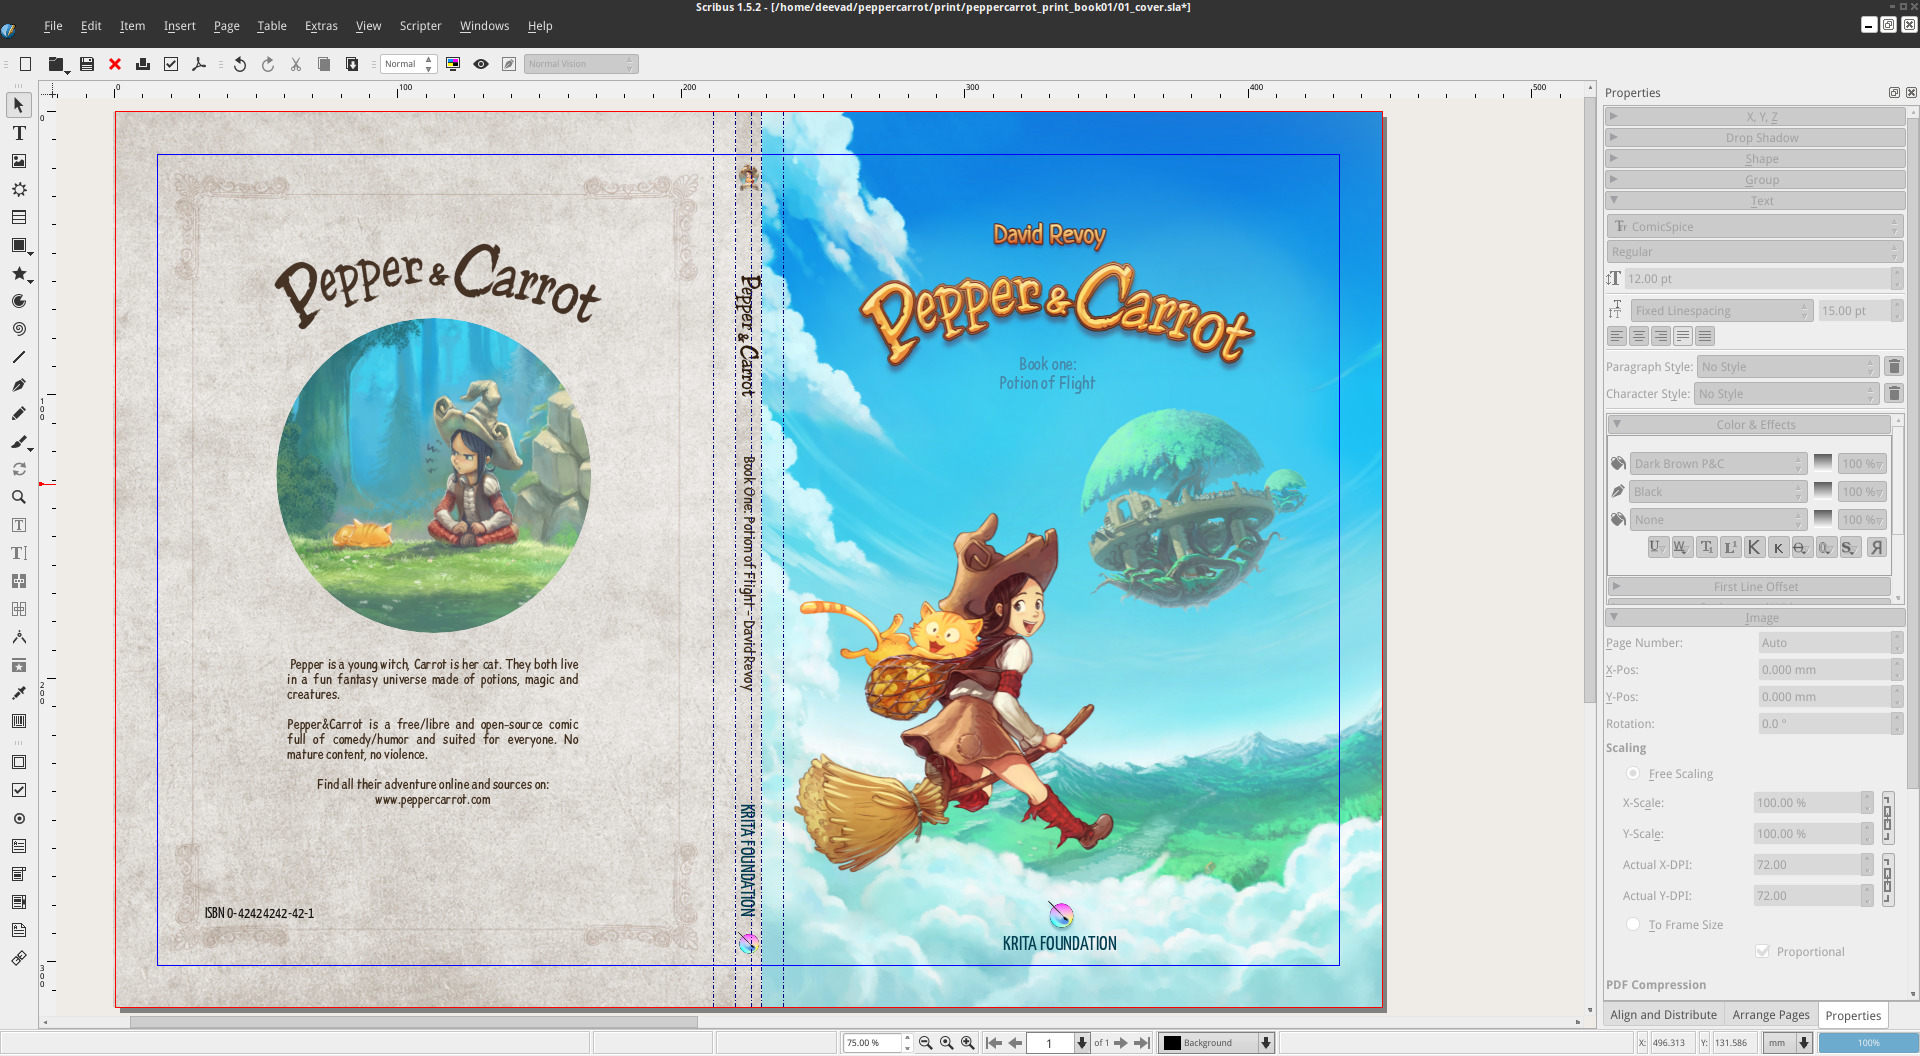Expand the X, Y, Z section
The height and width of the screenshot is (1056, 1920).
1755,117
